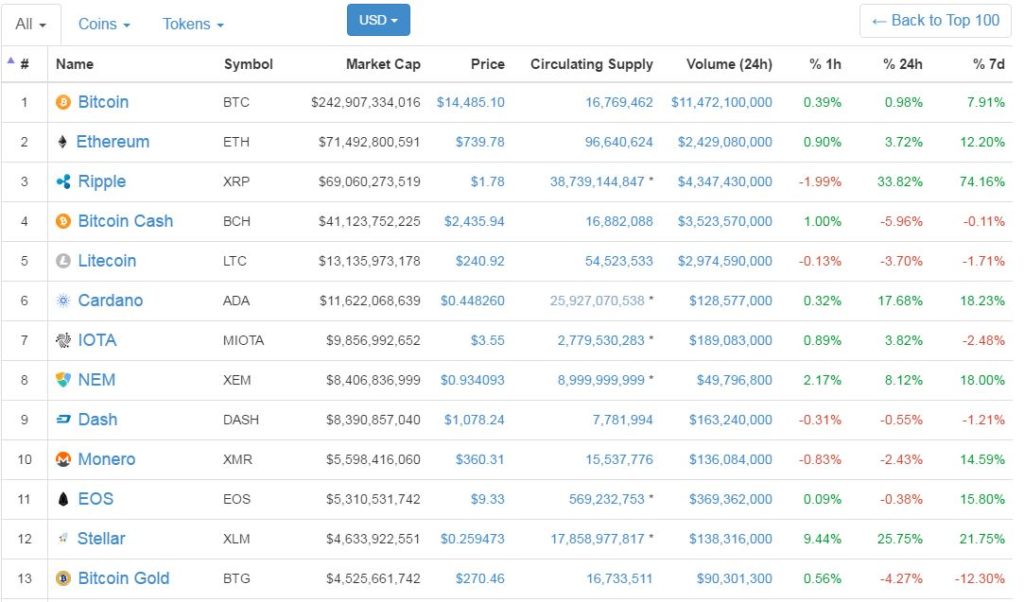Click the EOS logo icon

pyautogui.click(x=63, y=499)
